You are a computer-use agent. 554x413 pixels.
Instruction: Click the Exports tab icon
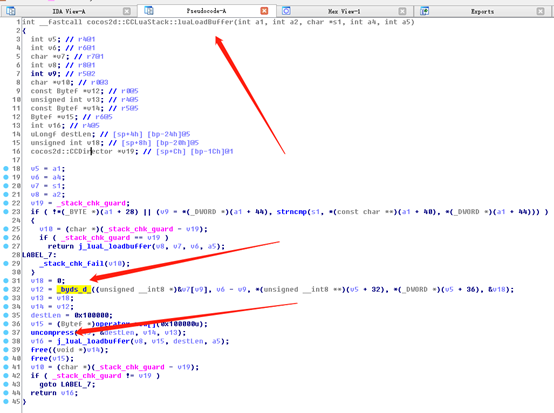click(424, 11)
